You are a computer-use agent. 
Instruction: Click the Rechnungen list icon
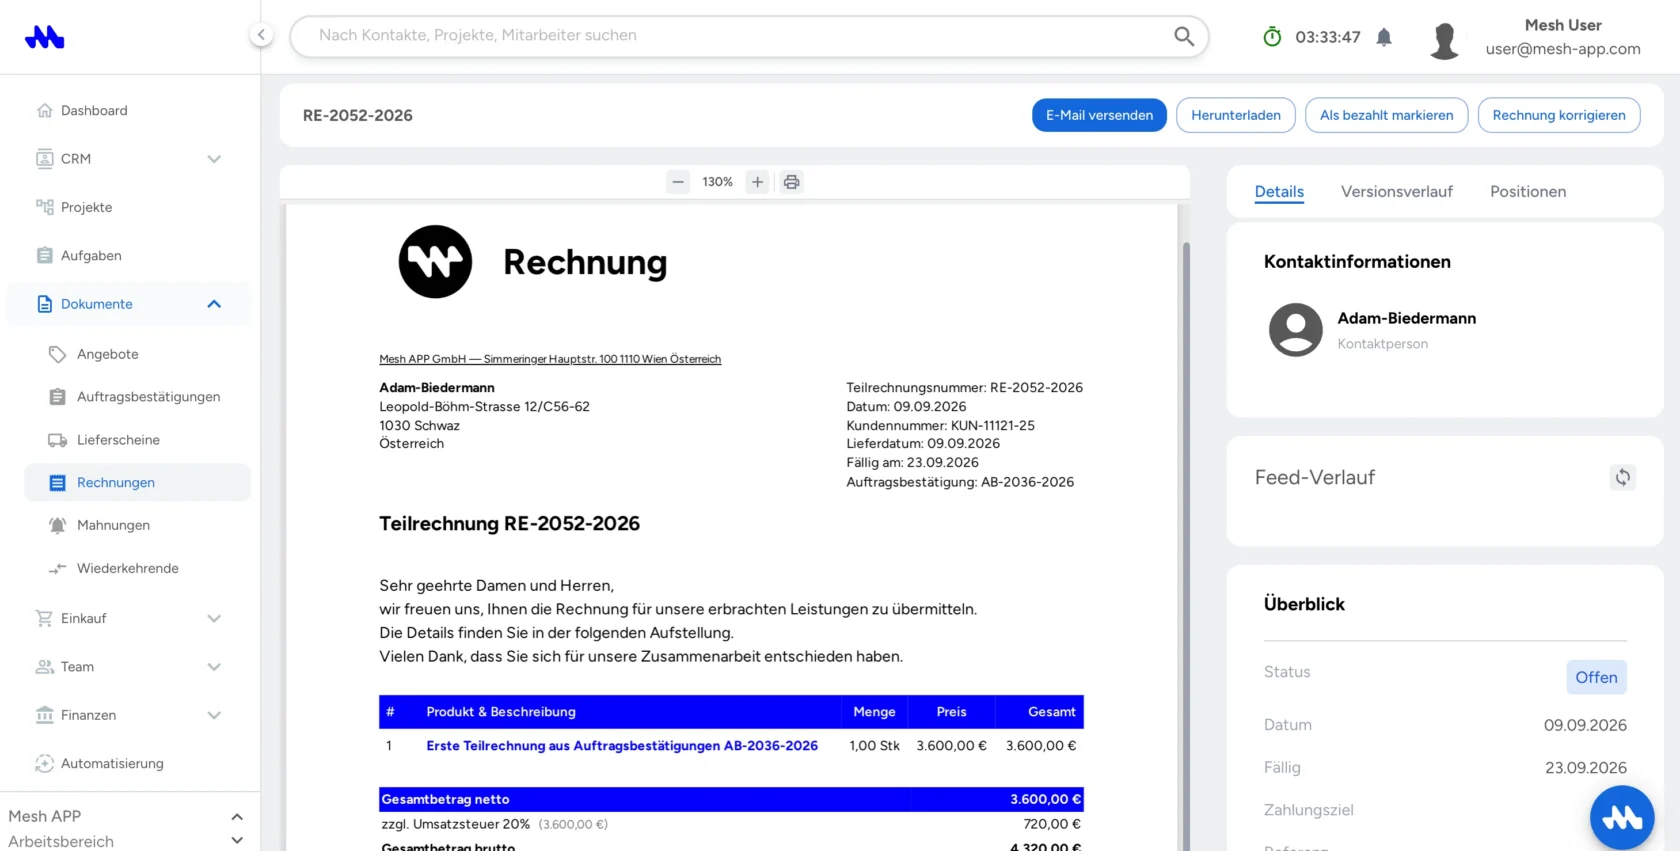point(58,483)
